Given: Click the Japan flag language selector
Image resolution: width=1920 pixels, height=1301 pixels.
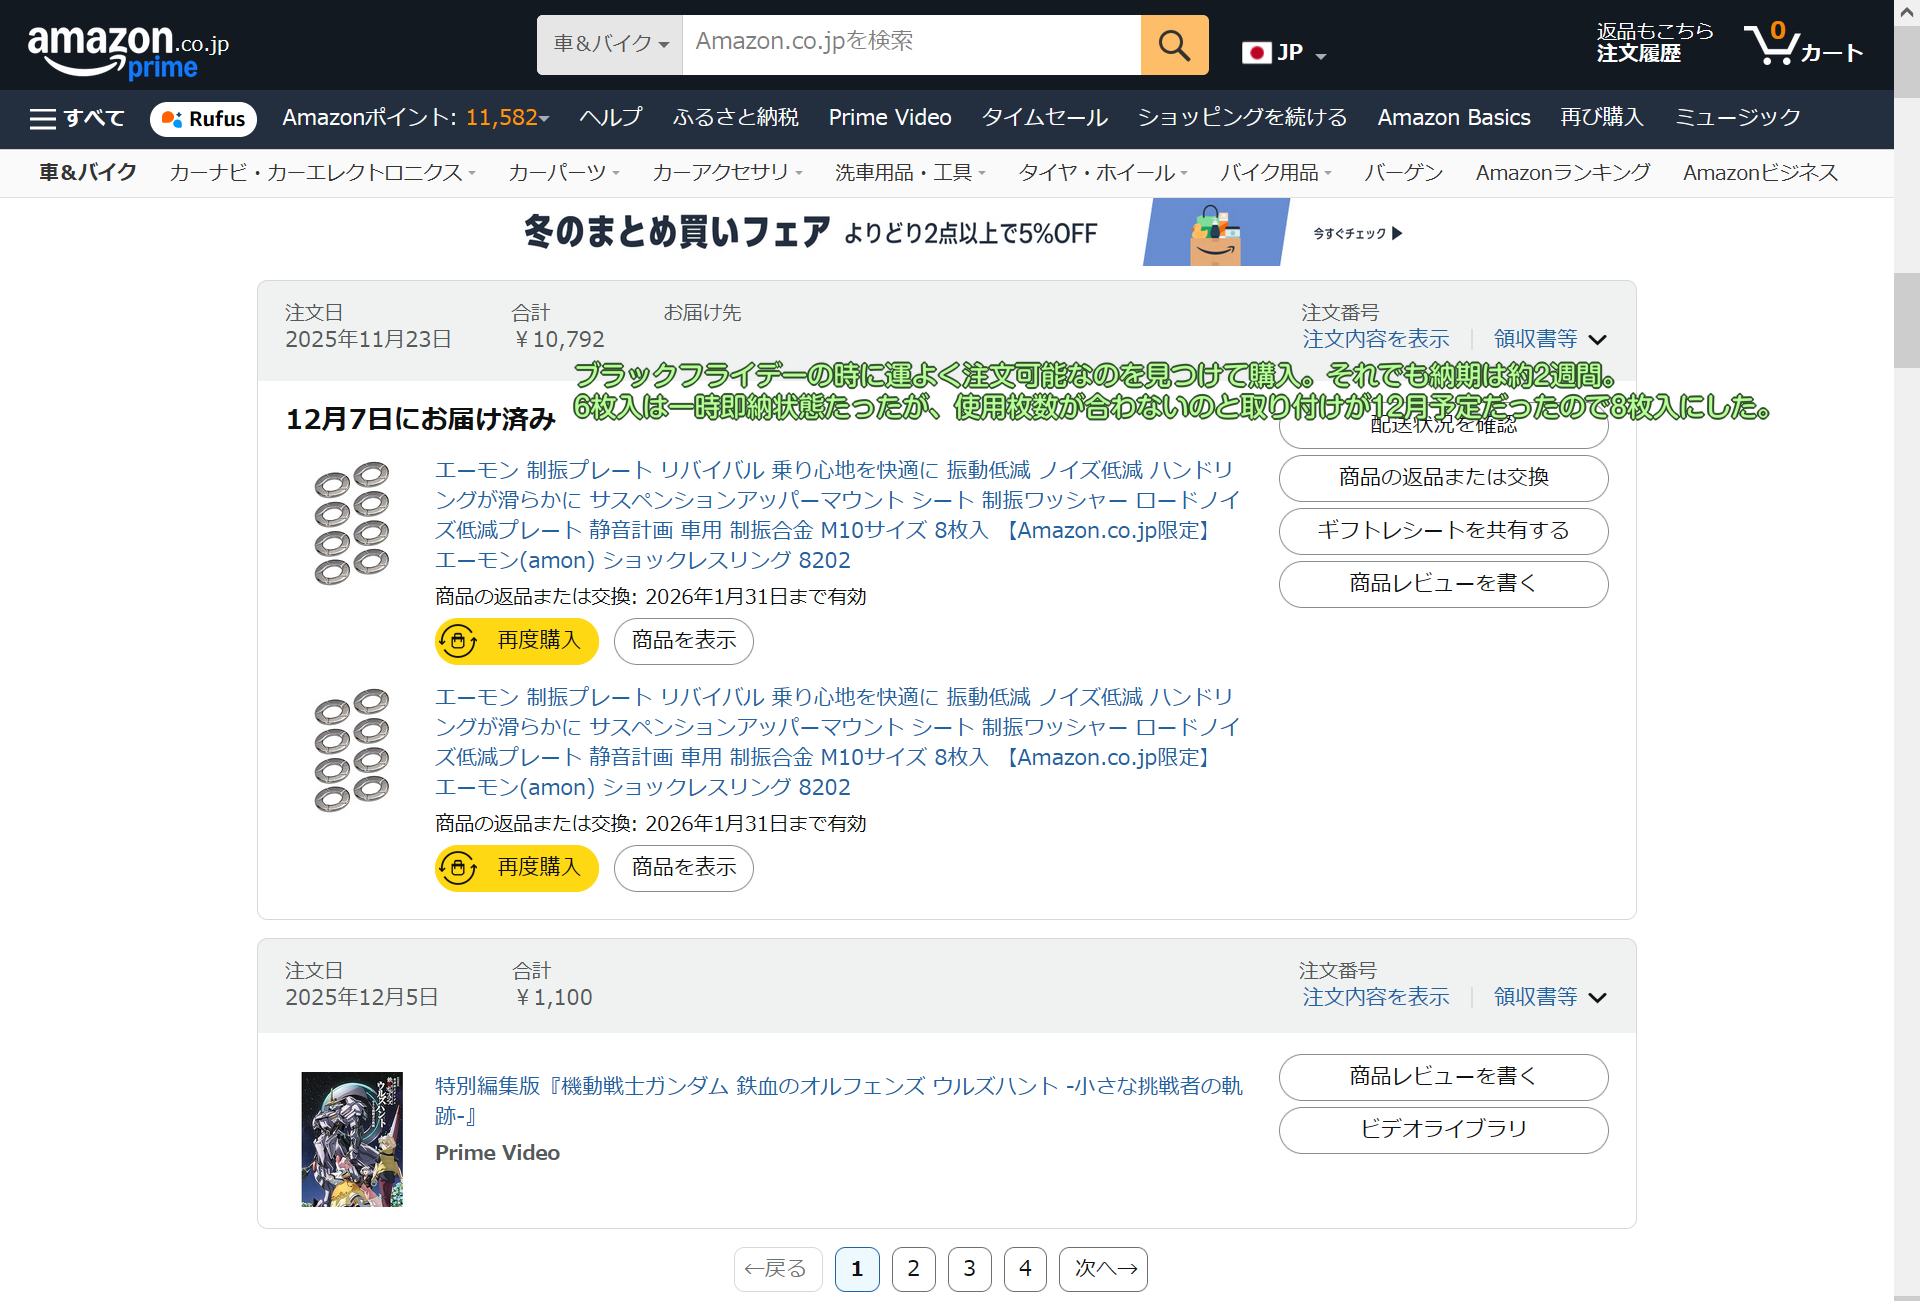Looking at the screenshot, I should point(1283,52).
